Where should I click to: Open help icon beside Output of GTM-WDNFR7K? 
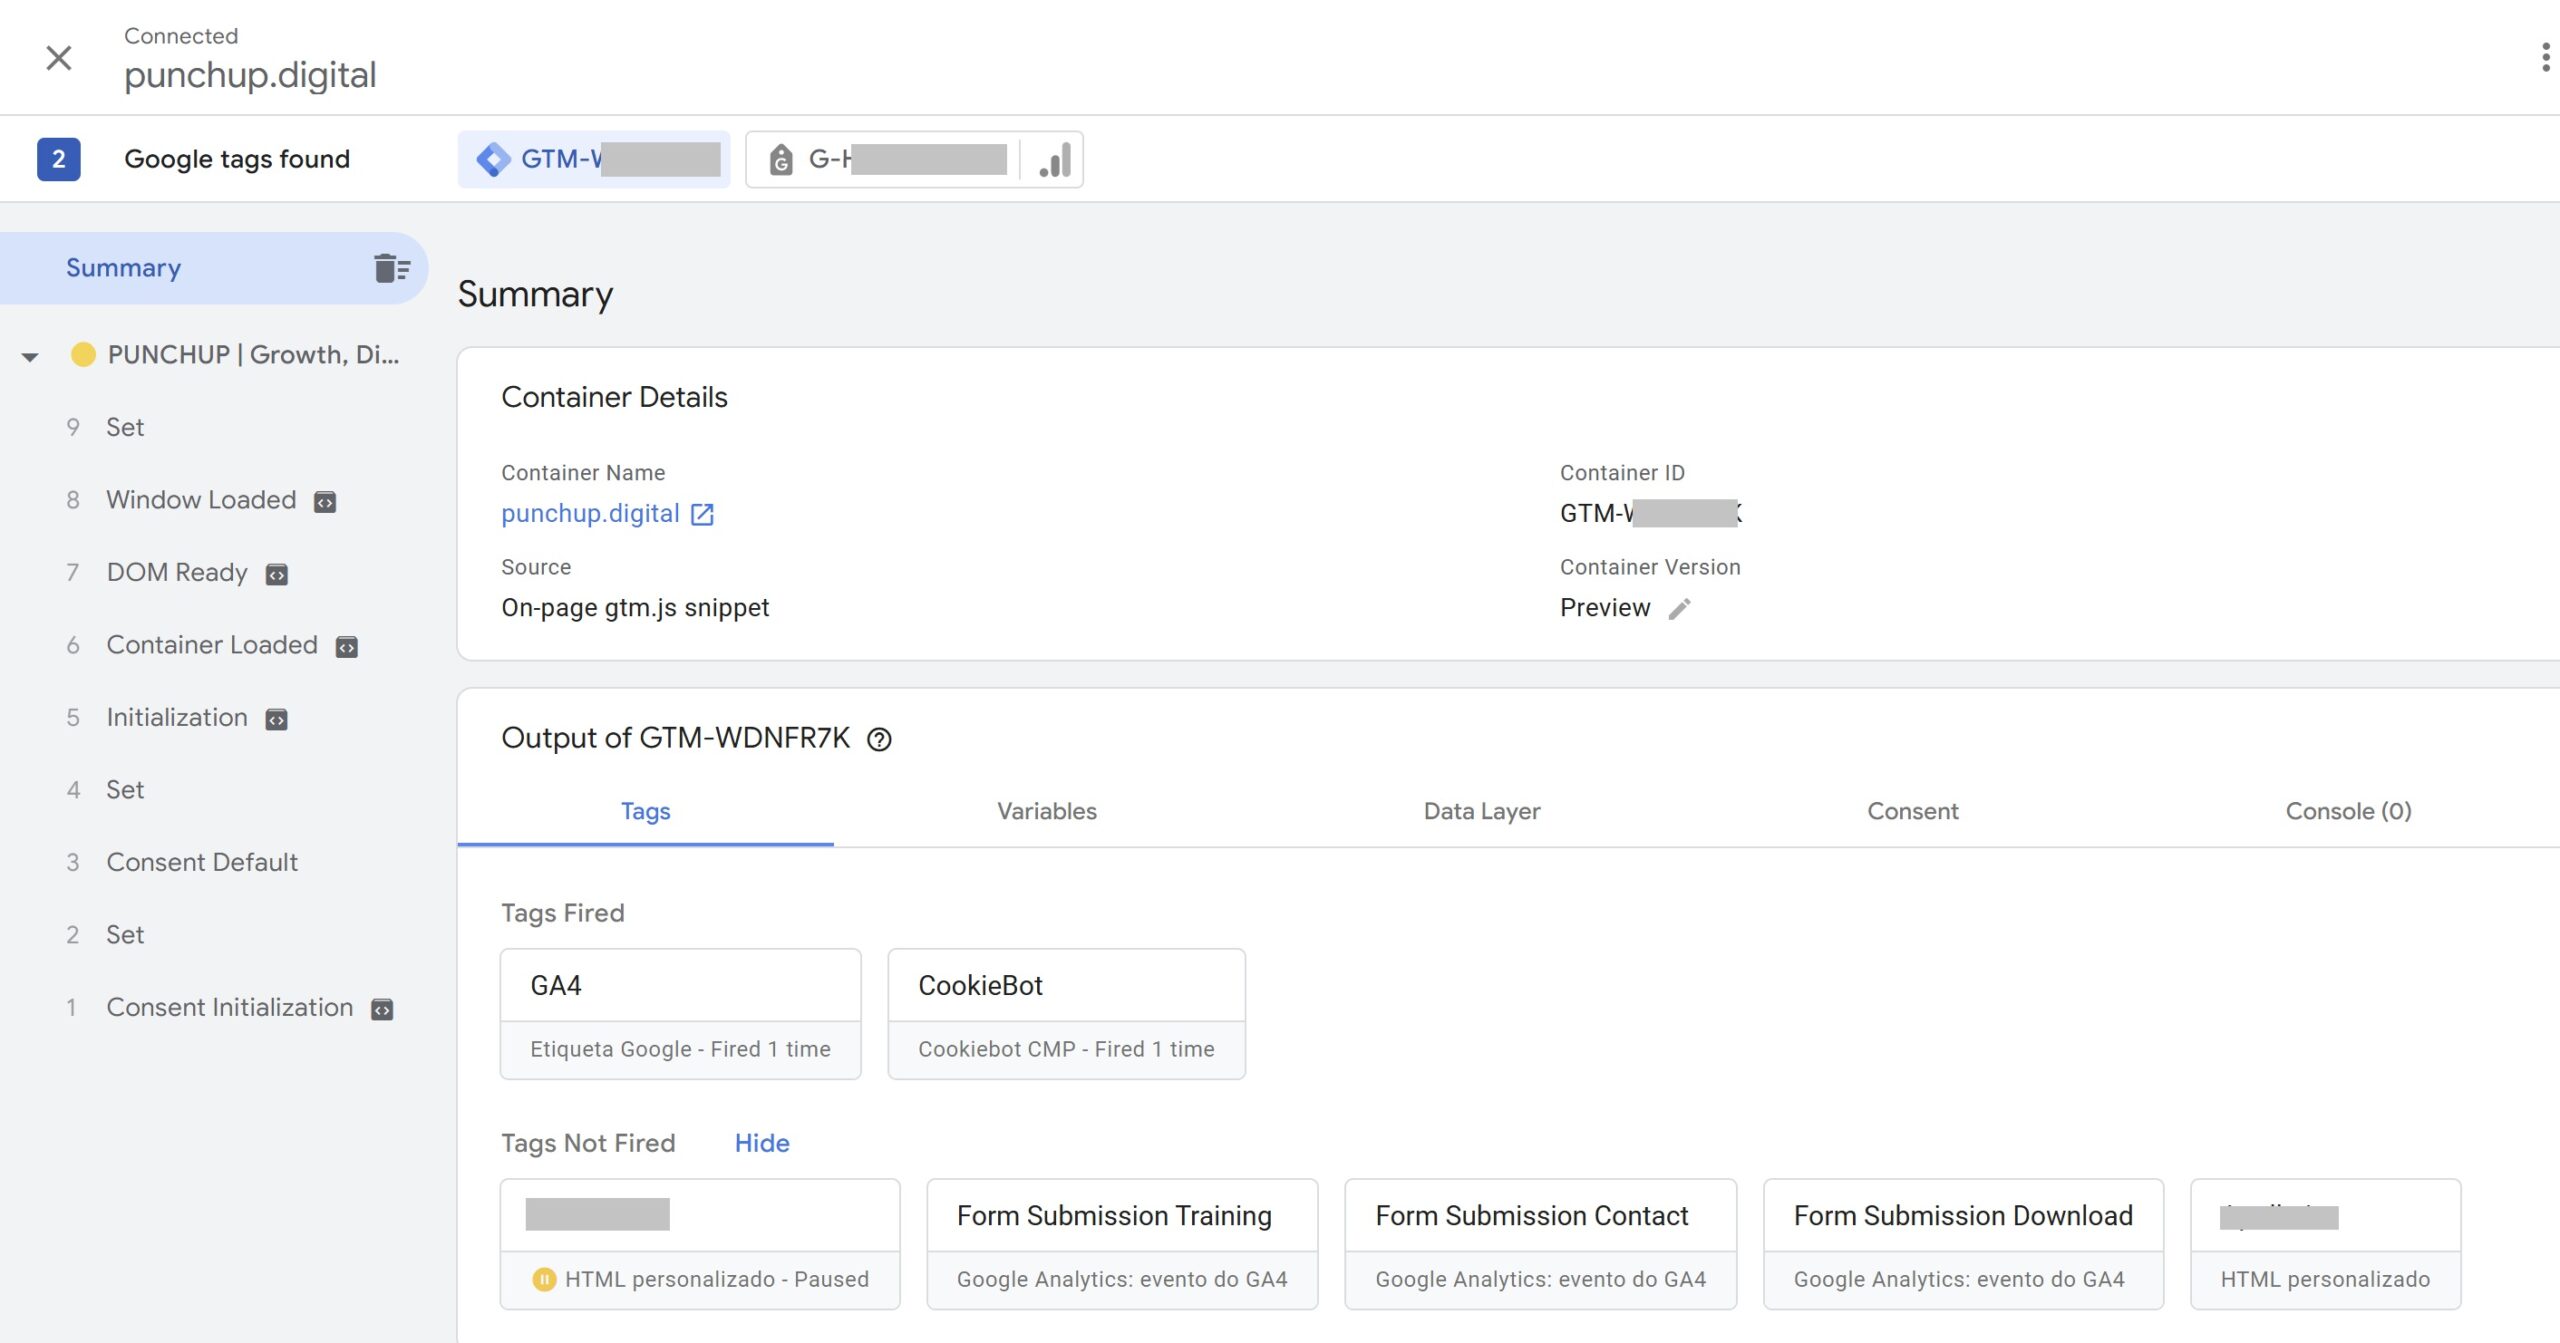pyautogui.click(x=878, y=739)
